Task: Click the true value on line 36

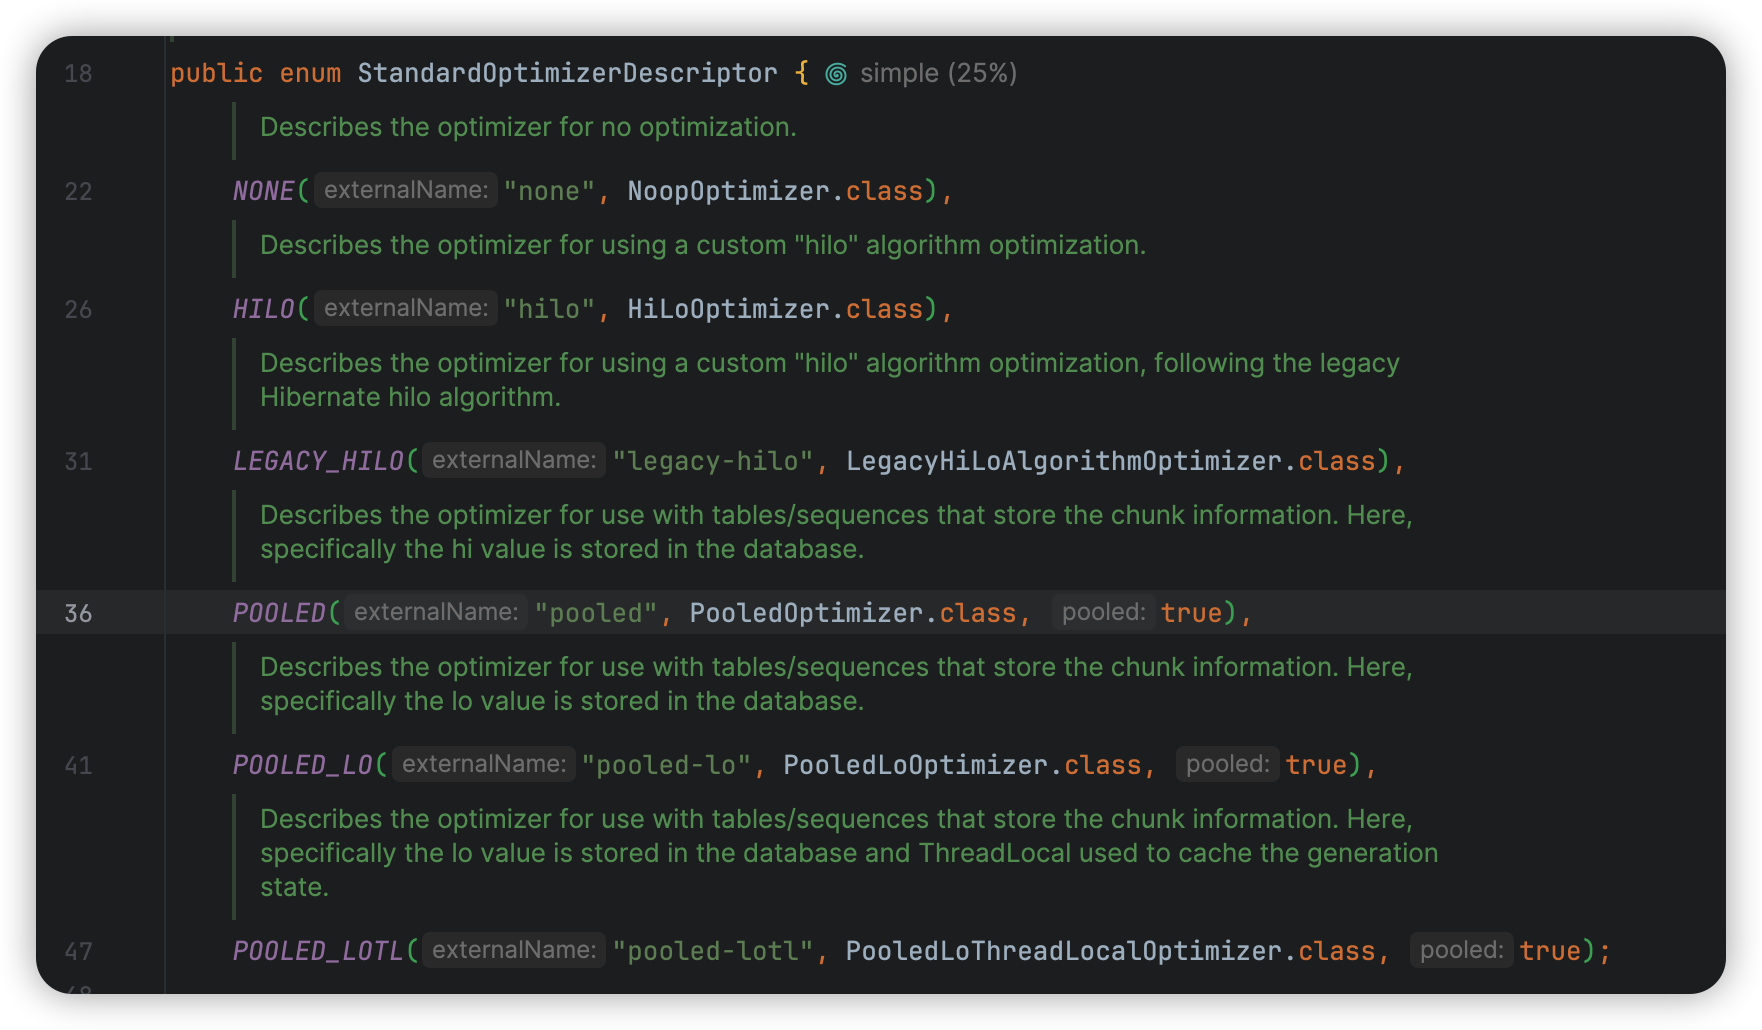Action: (1192, 613)
